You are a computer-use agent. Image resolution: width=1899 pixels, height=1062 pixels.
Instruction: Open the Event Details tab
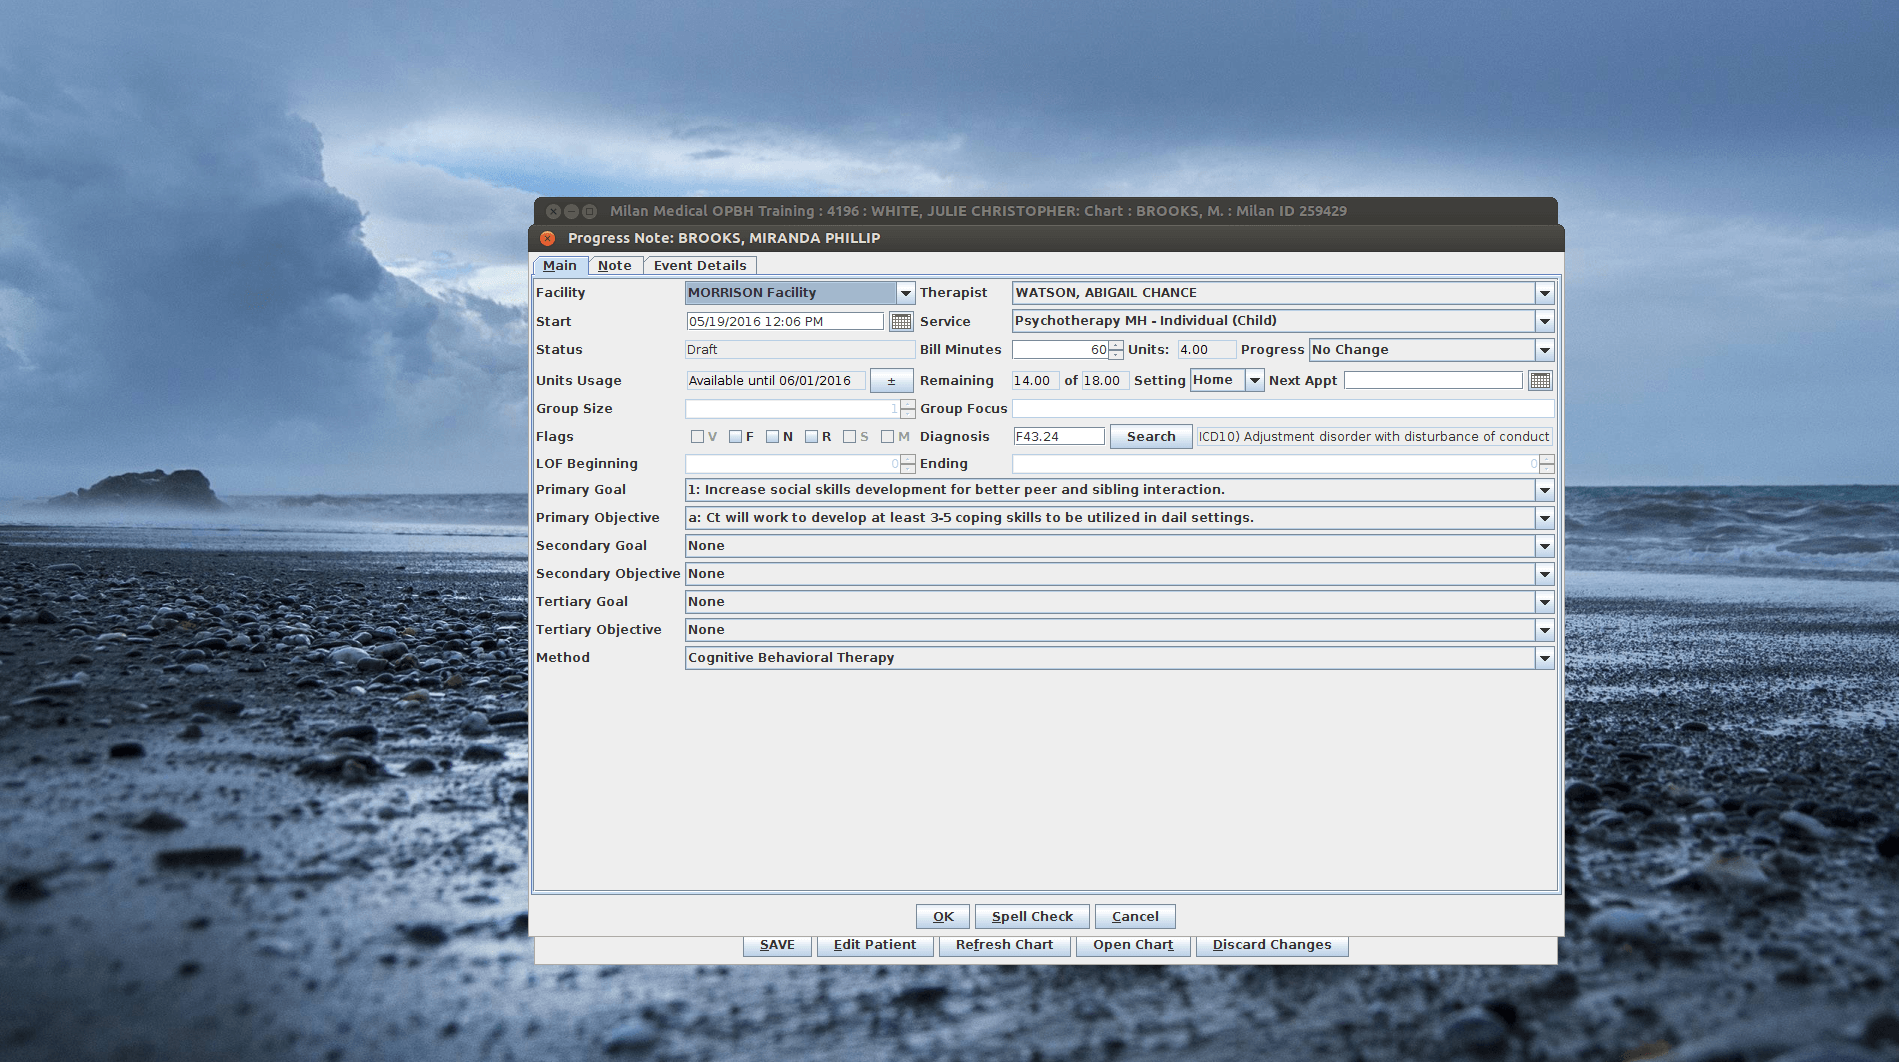pos(700,265)
